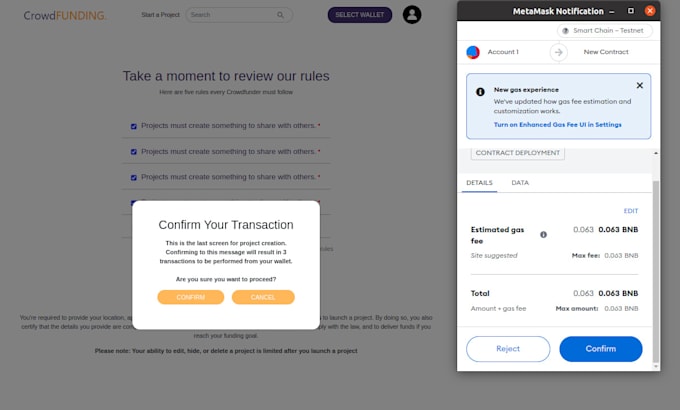Screen dimensions: 680x410
Task: Open the Smart Chain - Testnet network selector
Action: click(605, 31)
